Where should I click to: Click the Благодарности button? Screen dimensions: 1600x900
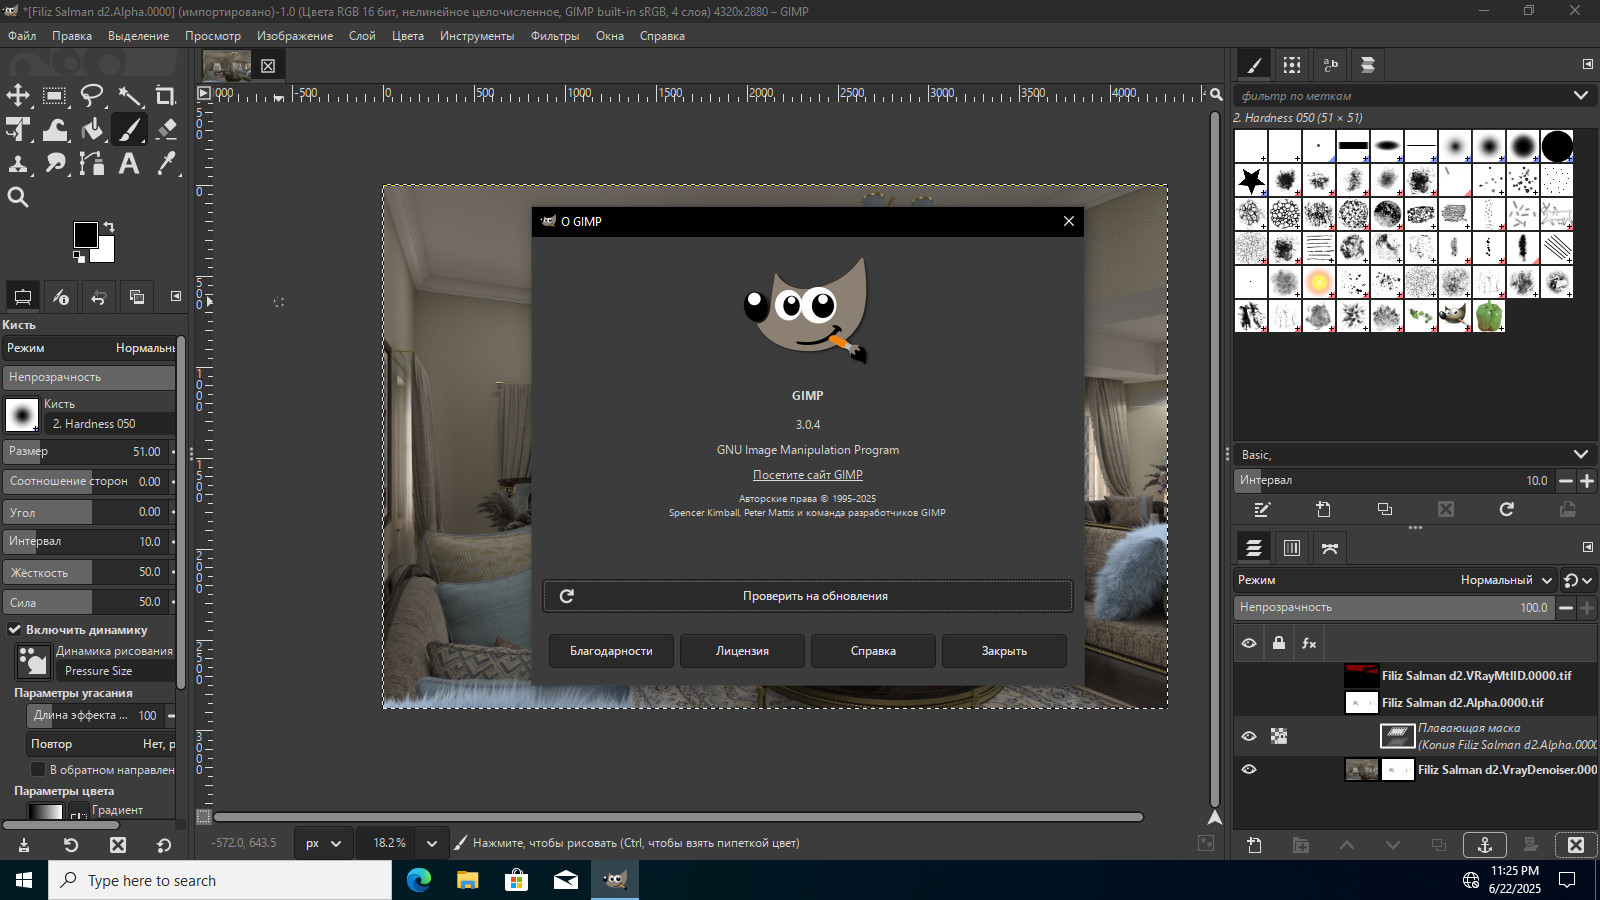pyautogui.click(x=611, y=651)
